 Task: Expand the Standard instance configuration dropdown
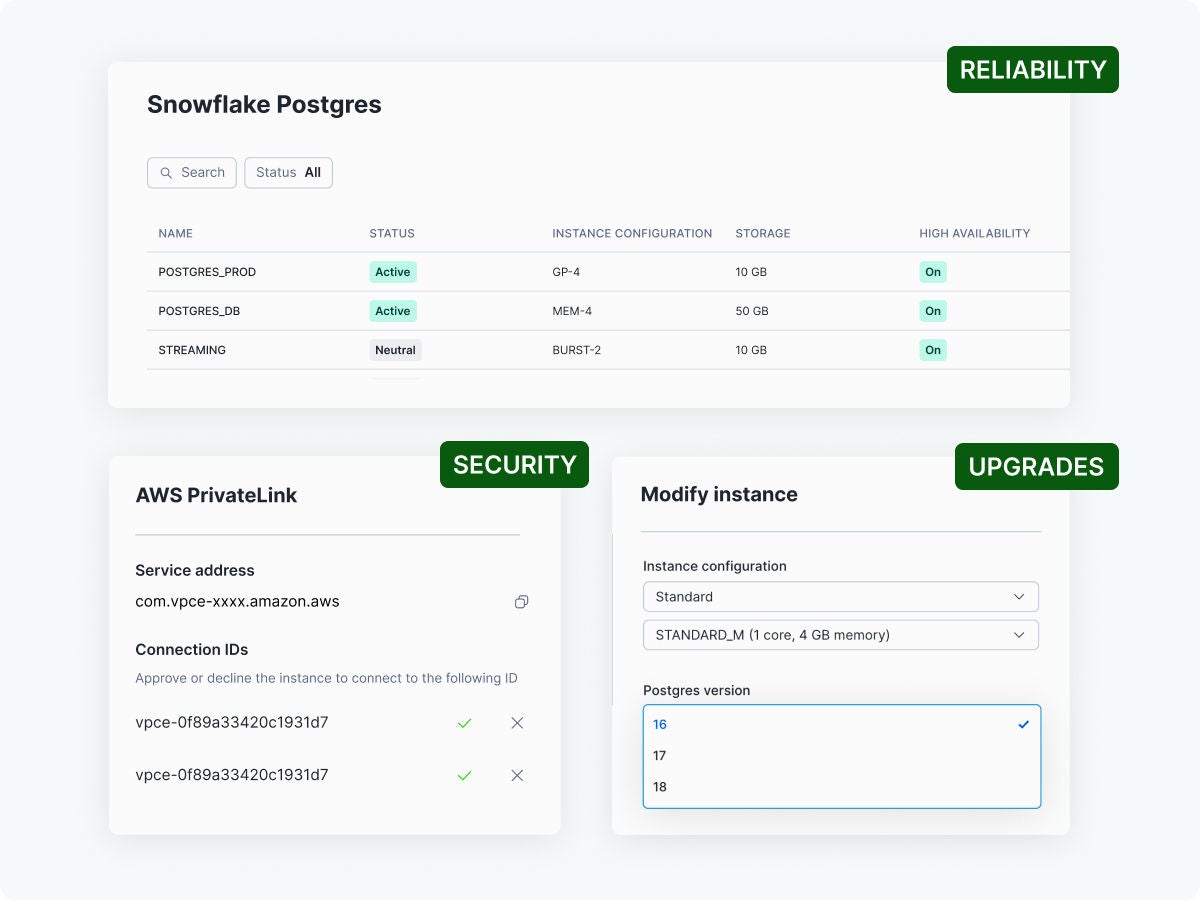[x=840, y=597]
